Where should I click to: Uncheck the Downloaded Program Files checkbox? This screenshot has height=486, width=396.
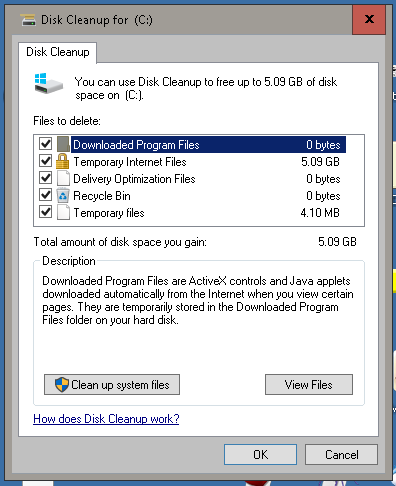(x=45, y=144)
